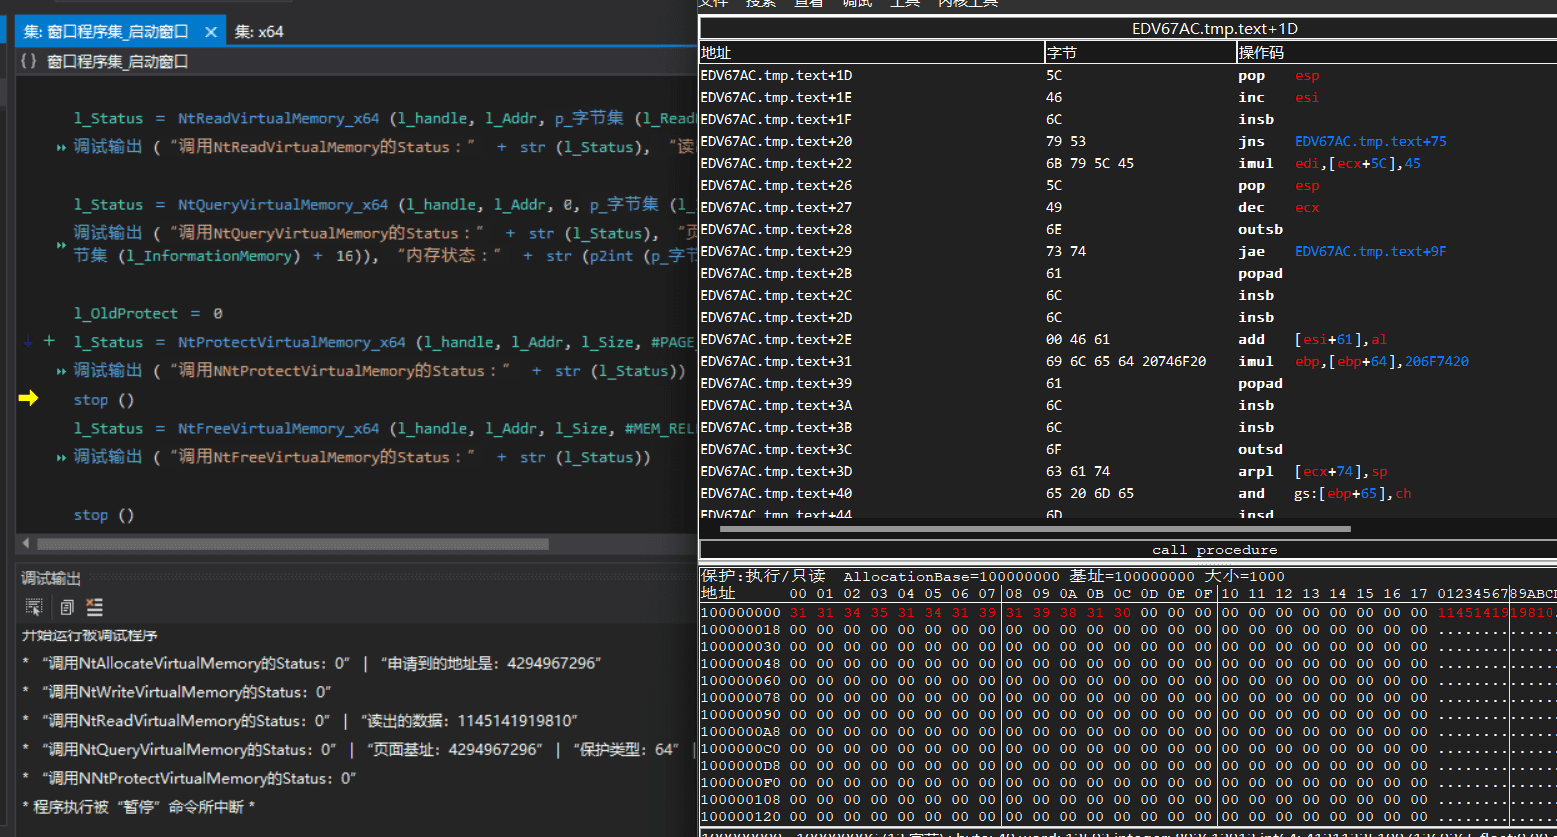Click the last stop () line in editor
Screen dimensions: 1557x837
[103, 515]
